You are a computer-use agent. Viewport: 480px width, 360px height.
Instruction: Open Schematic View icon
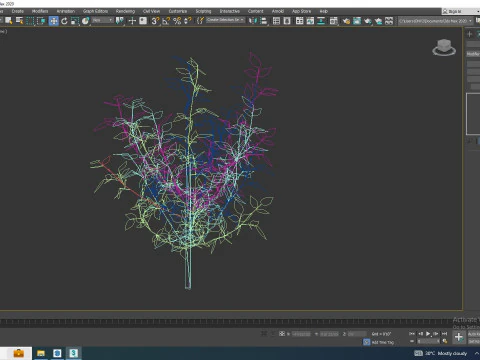pyautogui.click(x=321, y=21)
